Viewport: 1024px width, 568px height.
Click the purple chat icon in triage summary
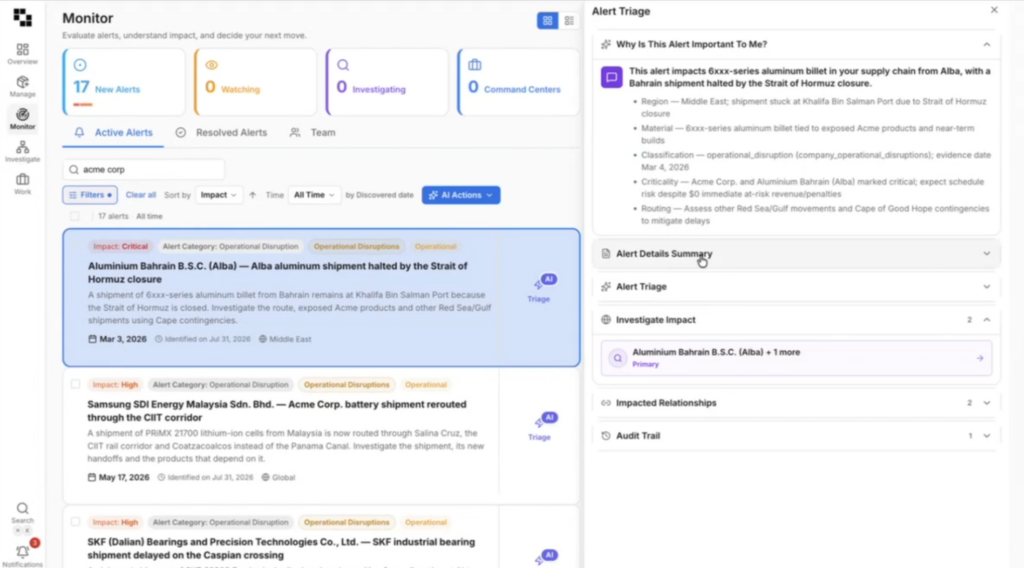pyautogui.click(x=611, y=78)
